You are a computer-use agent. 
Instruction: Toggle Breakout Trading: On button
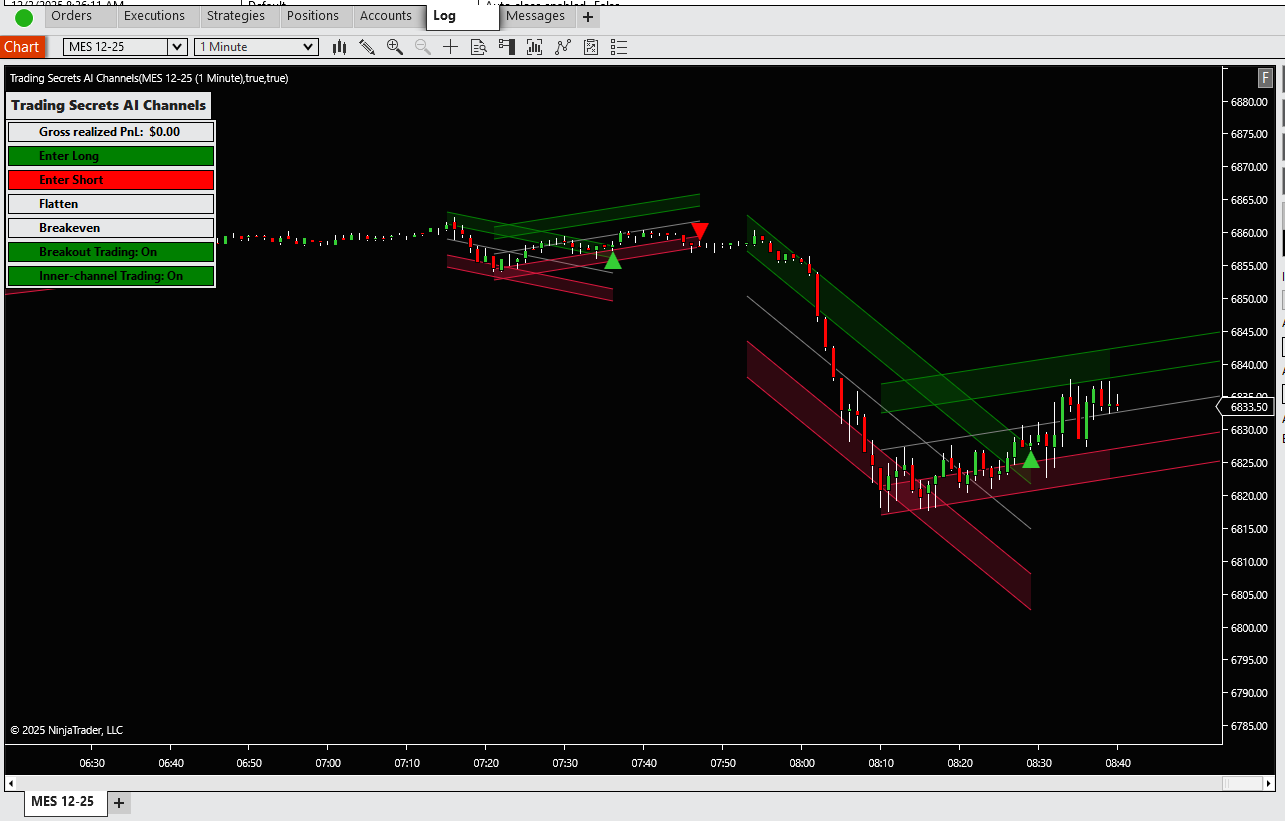tap(110, 252)
